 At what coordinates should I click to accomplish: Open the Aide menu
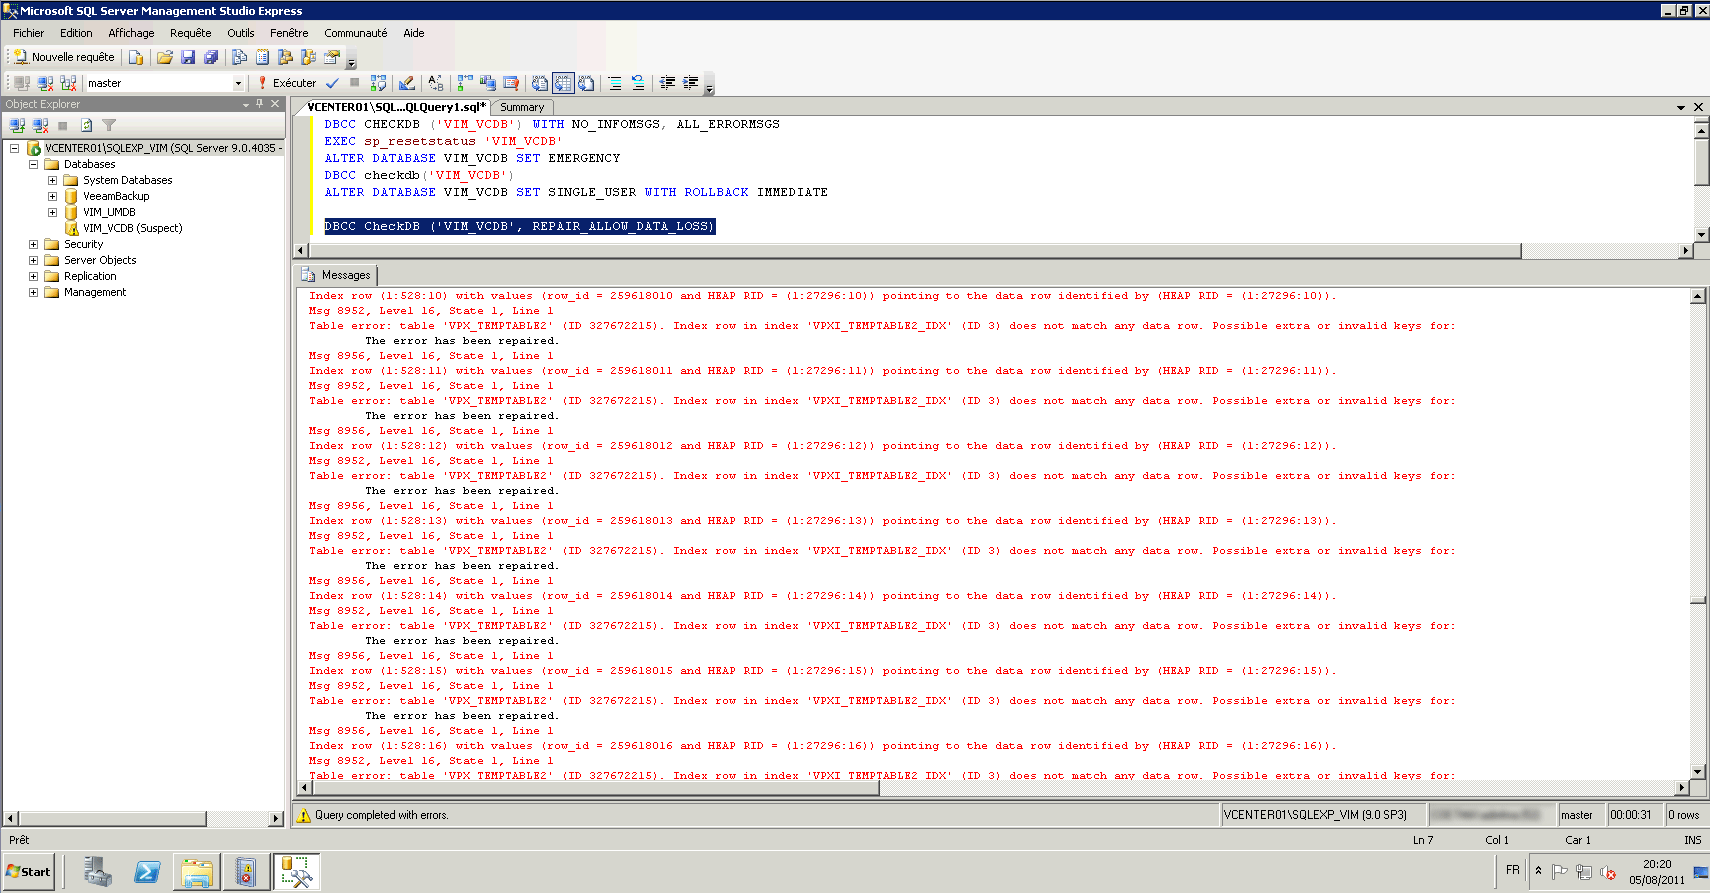pos(414,33)
